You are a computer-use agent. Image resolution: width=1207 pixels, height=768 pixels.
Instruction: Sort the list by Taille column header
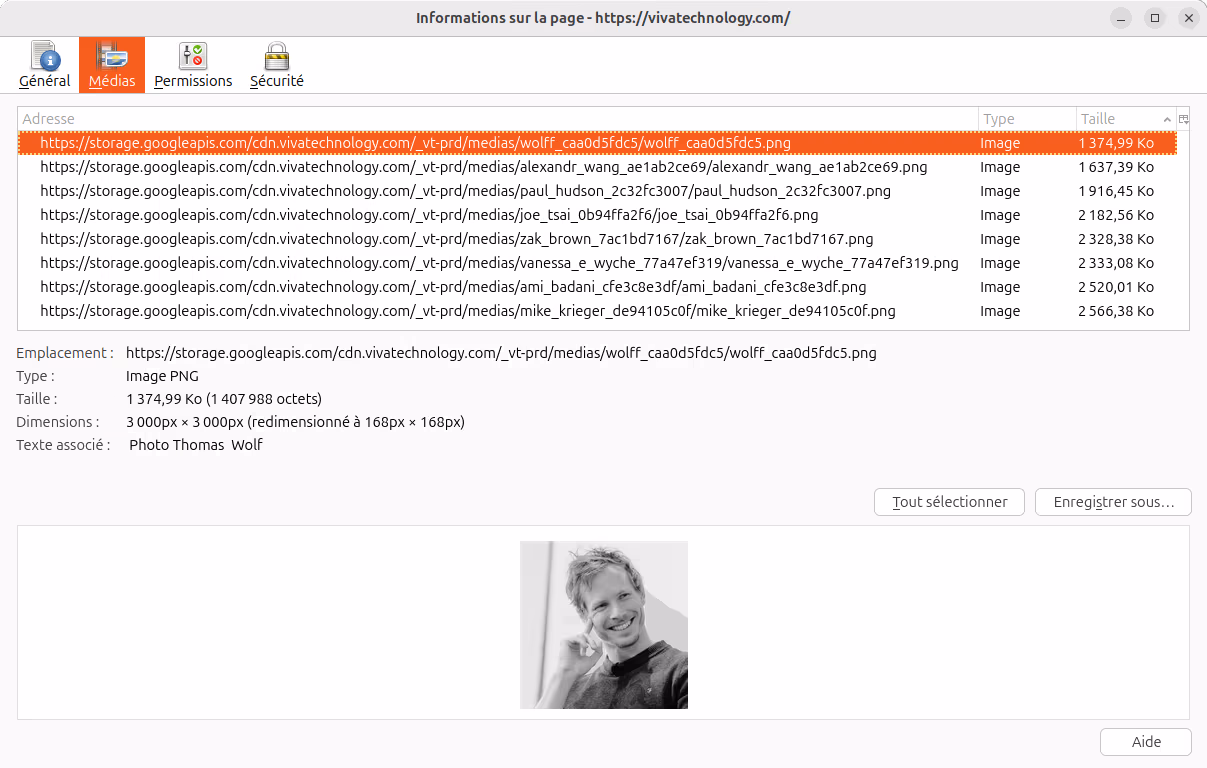pos(1126,119)
